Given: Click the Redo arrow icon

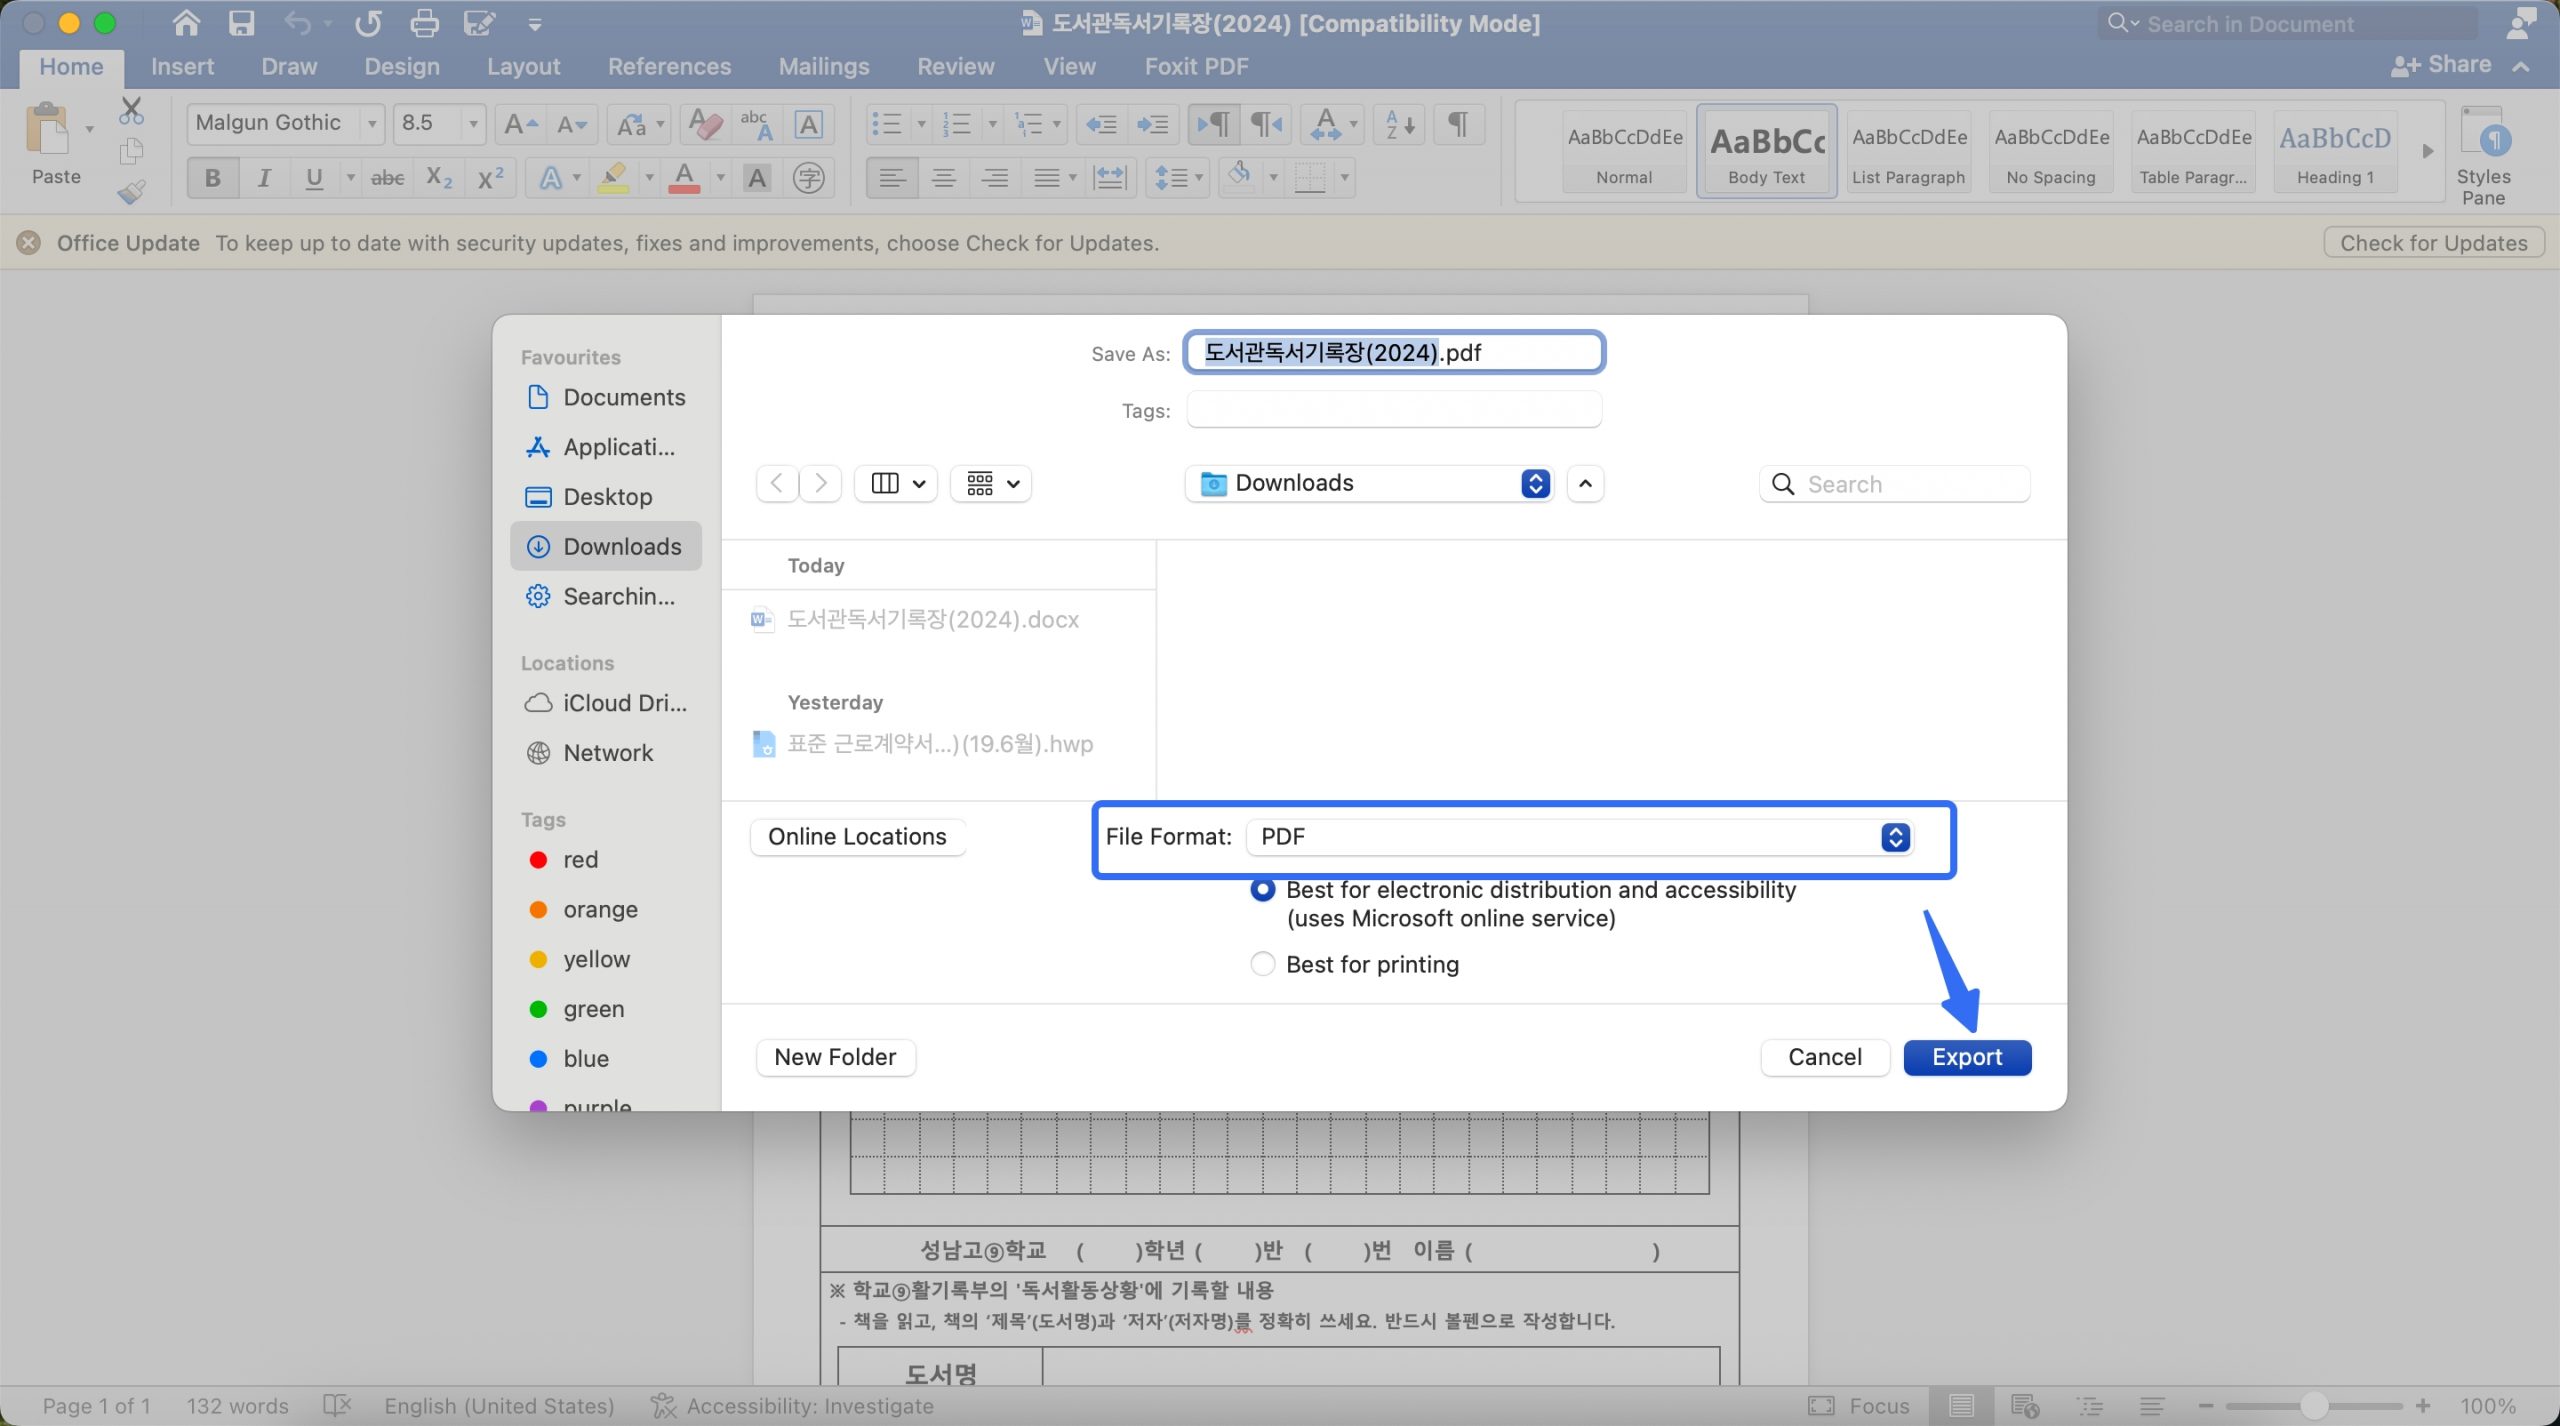Looking at the screenshot, I should pyautogui.click(x=368, y=23).
